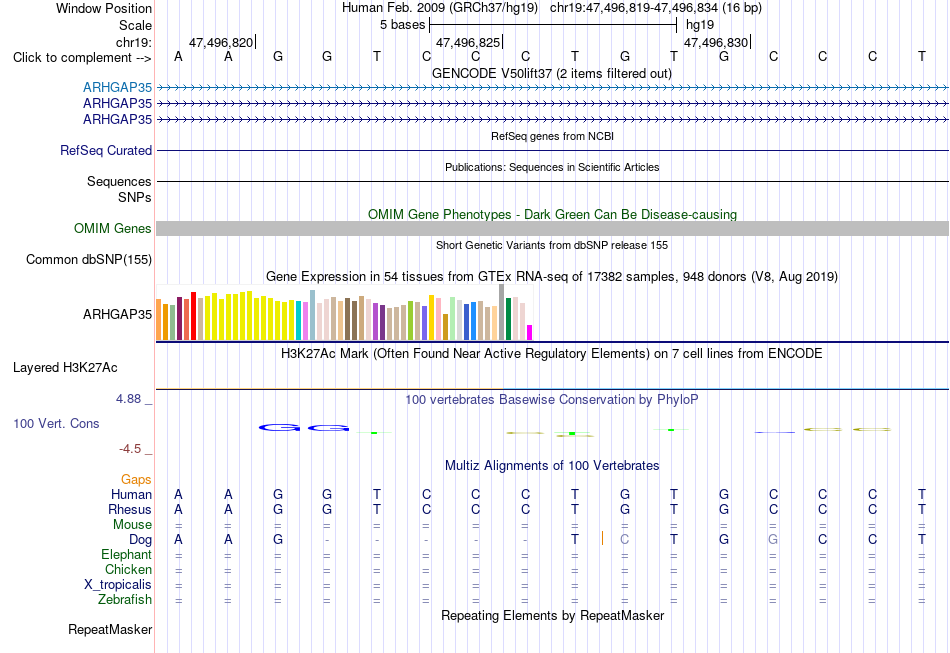Open the OMIM Genes track label
950x653 pixels.
(x=112, y=228)
